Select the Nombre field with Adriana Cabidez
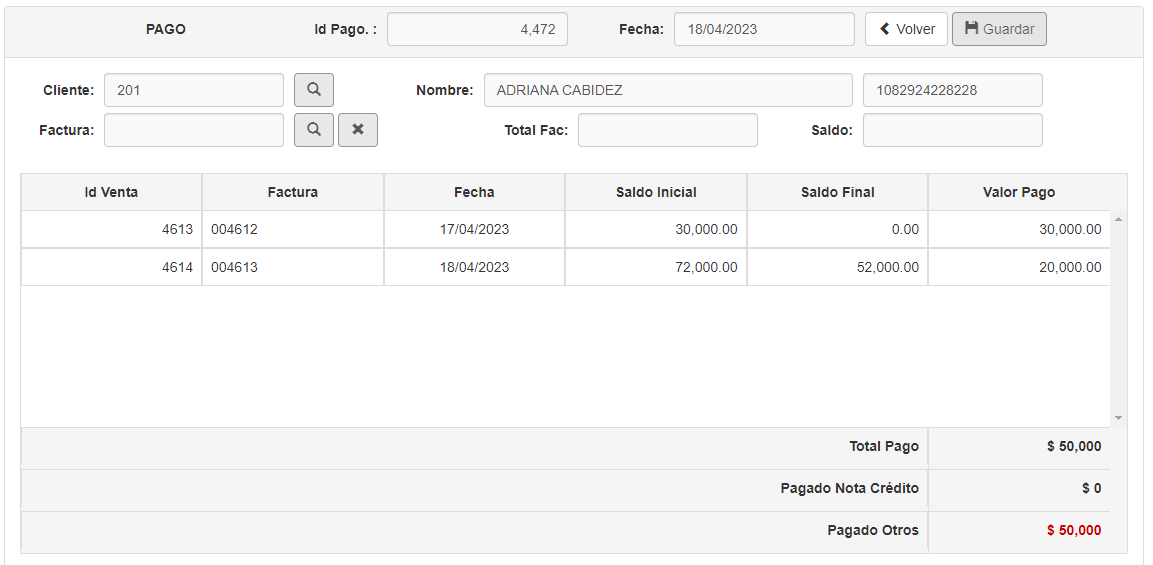This screenshot has width=1153, height=565. pos(667,90)
